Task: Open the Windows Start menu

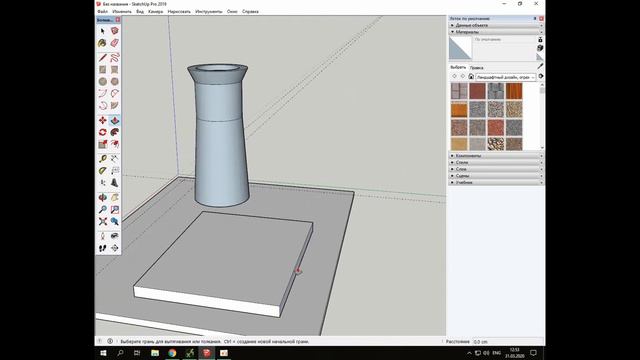Action: pos(103,353)
